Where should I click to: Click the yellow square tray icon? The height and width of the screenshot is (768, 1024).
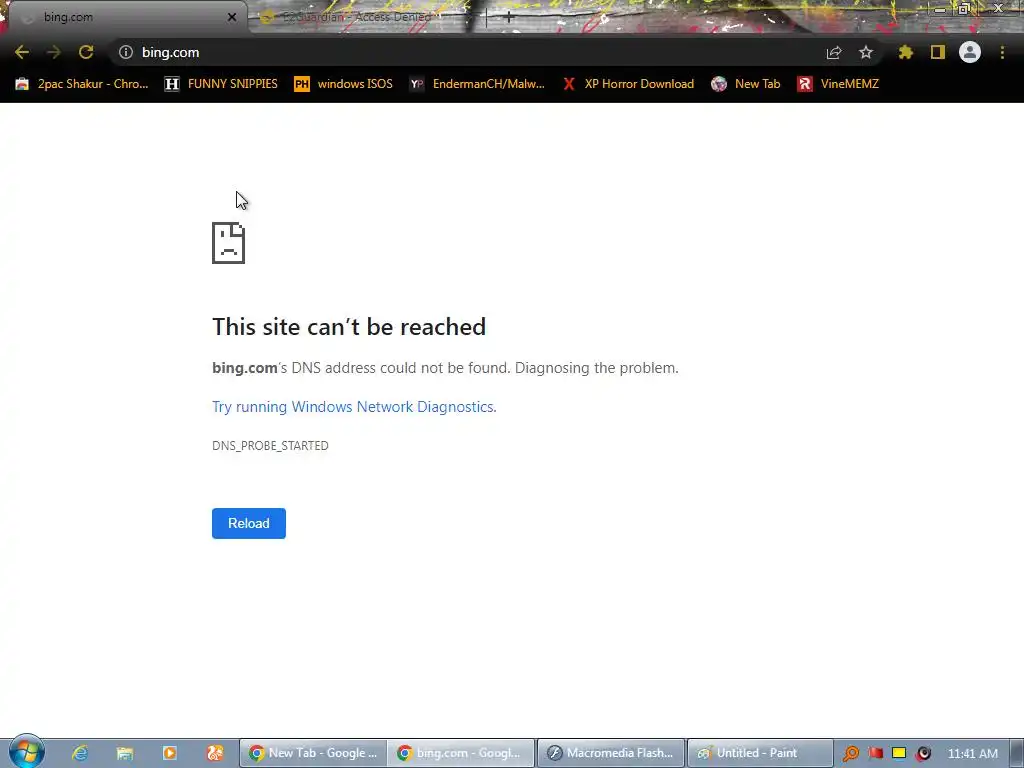click(899, 754)
